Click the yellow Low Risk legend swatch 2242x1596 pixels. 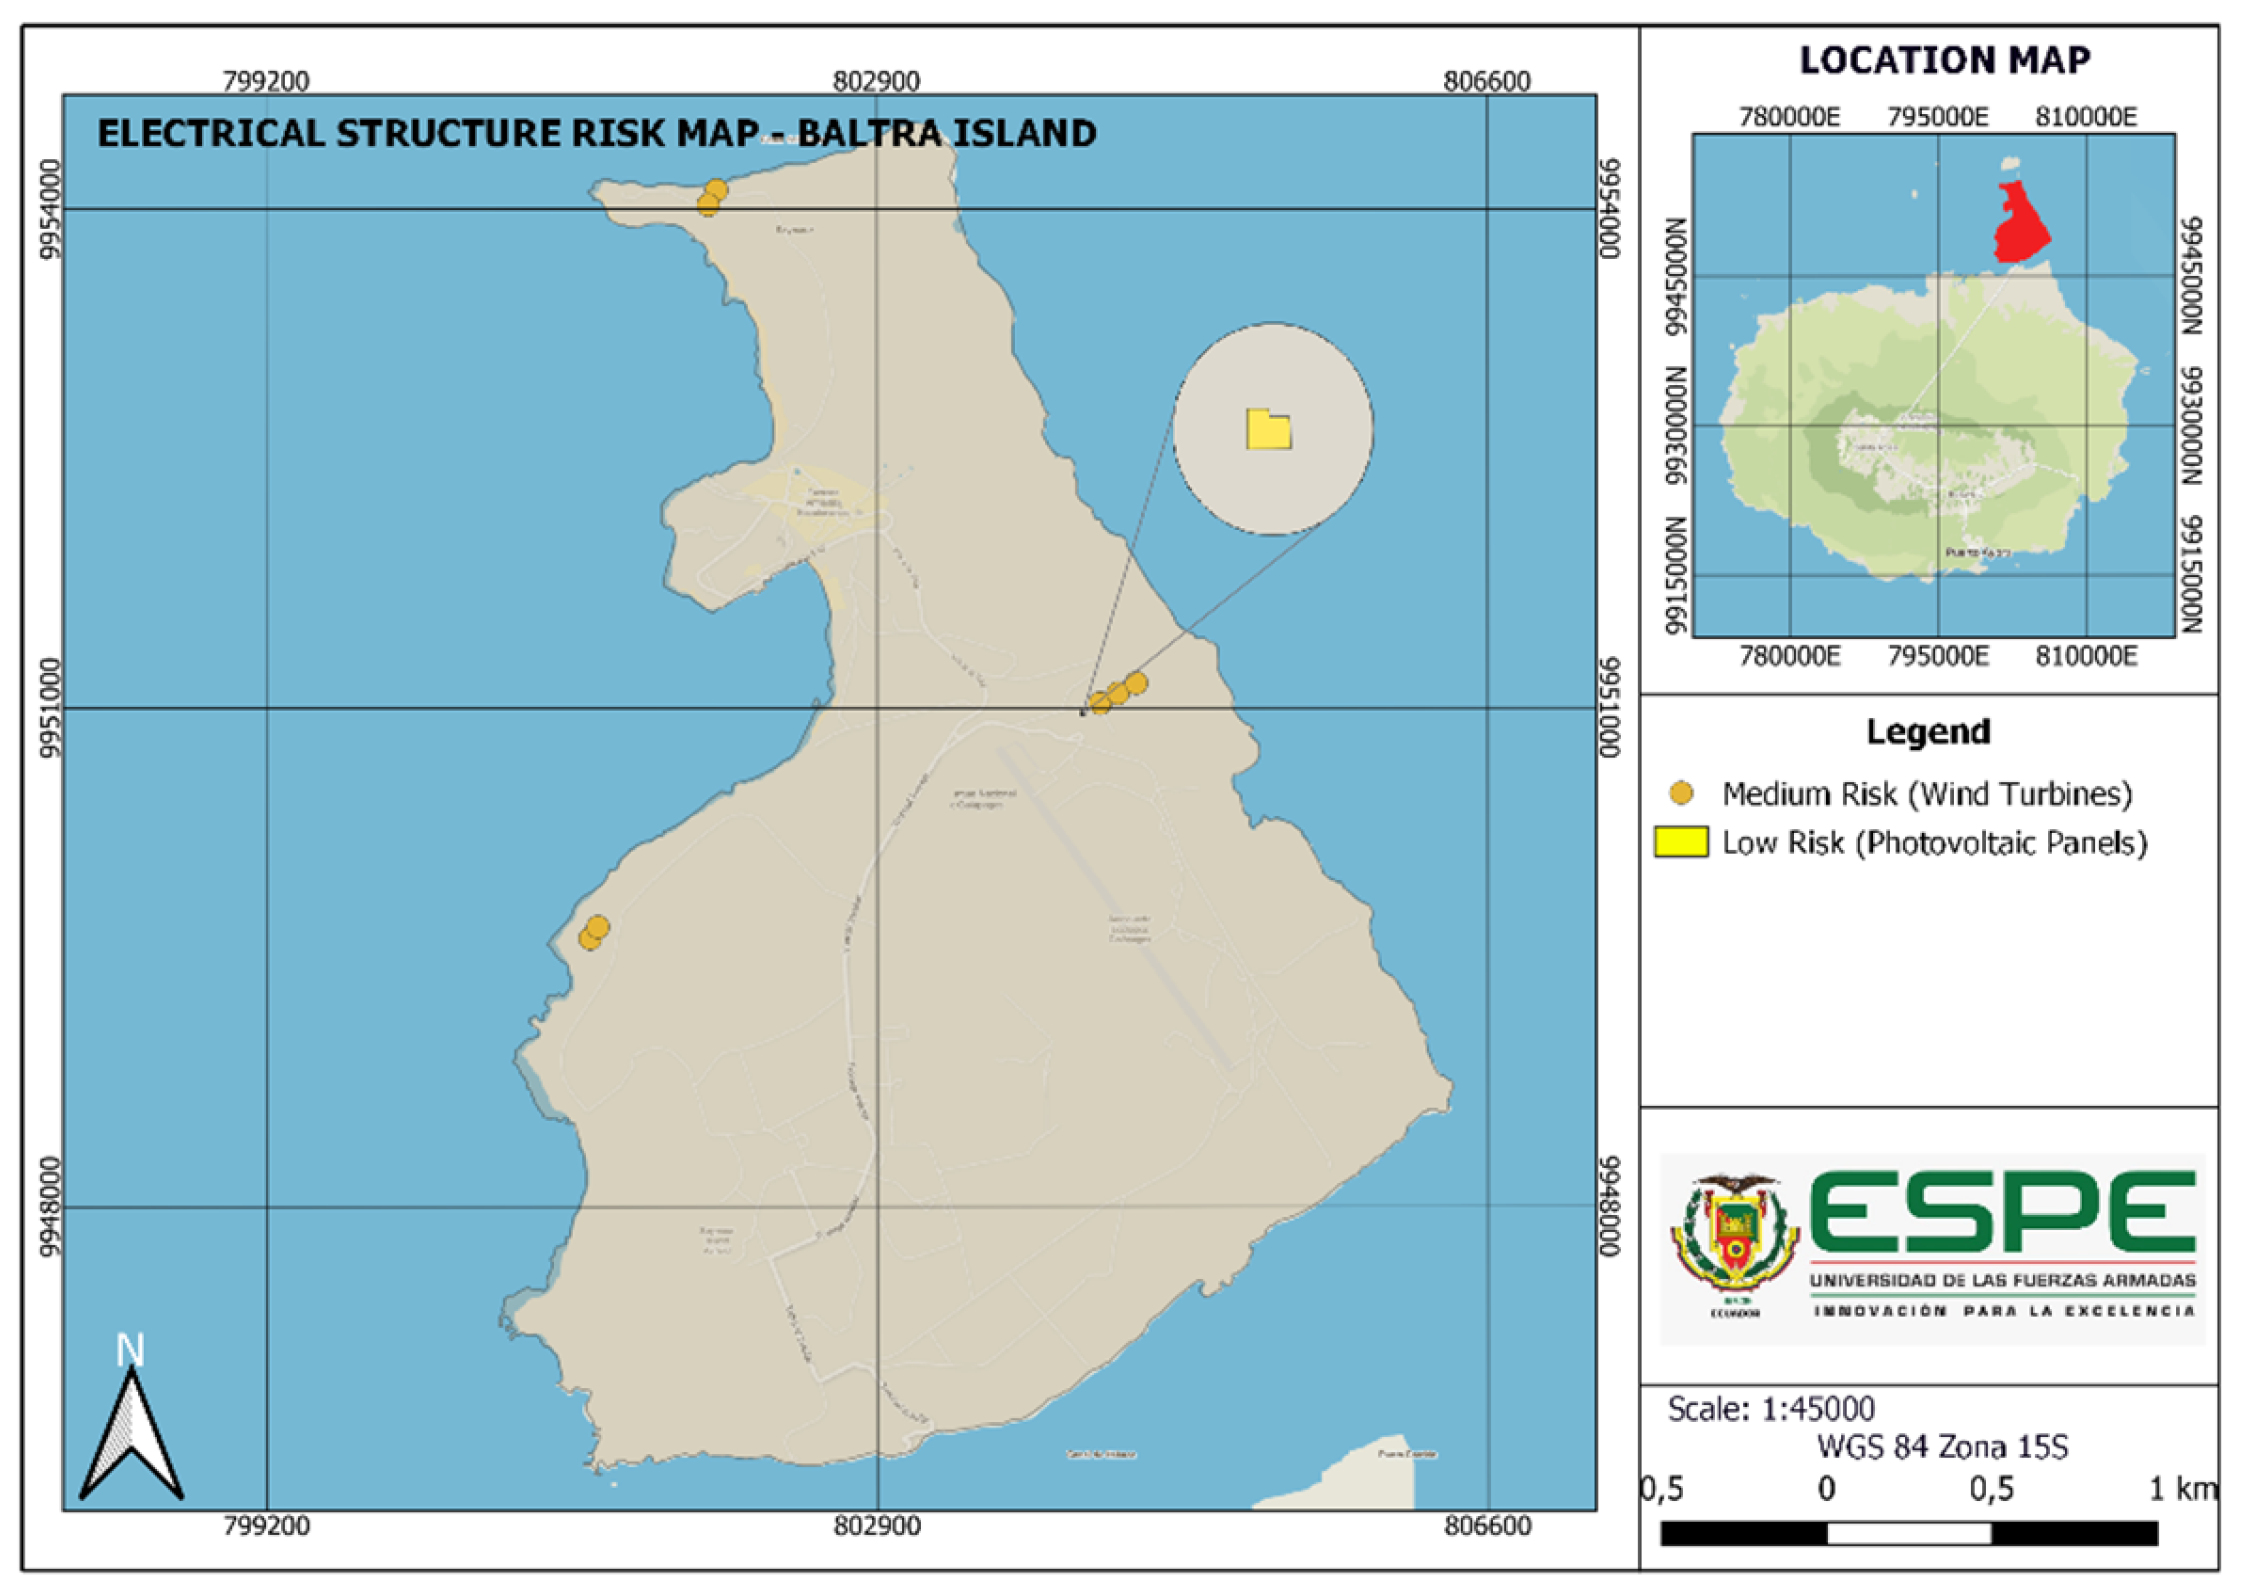tap(1681, 842)
